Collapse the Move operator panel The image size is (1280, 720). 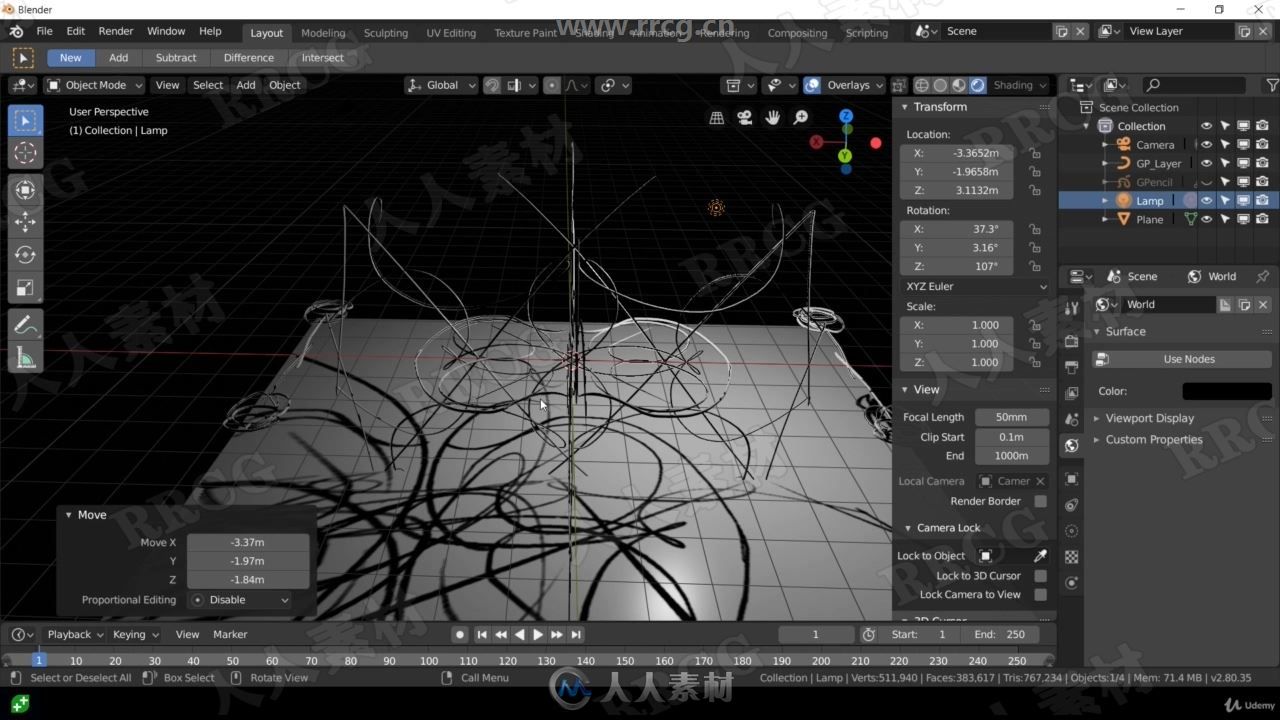click(x=68, y=515)
